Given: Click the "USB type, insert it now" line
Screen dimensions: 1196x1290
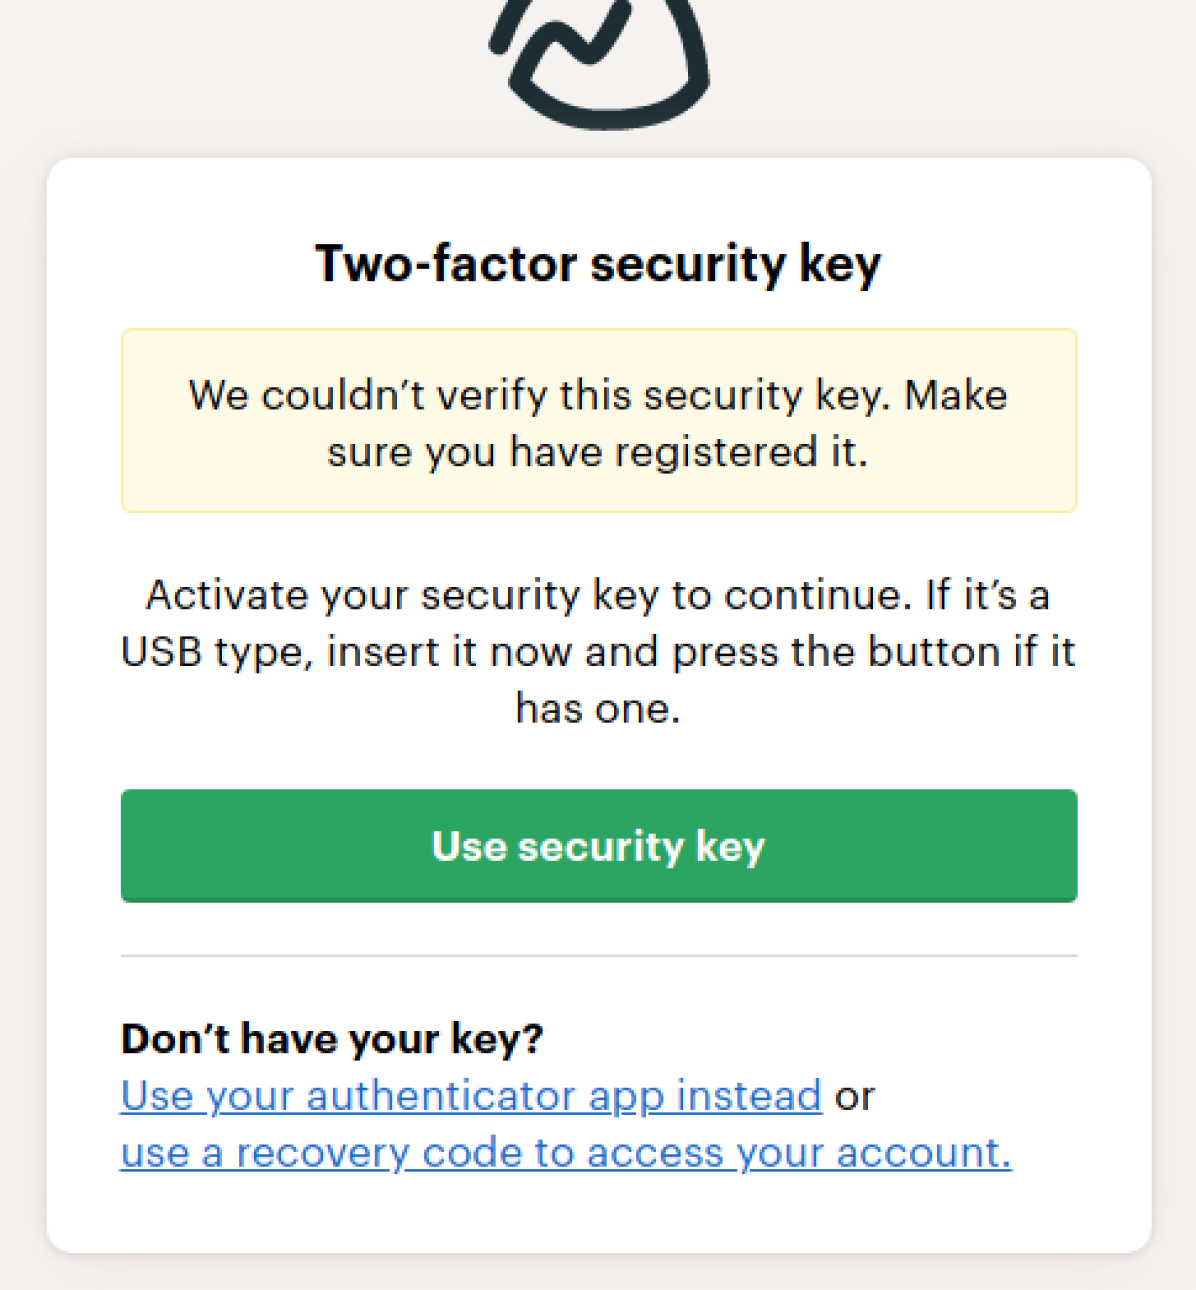Looking at the screenshot, I should 598,652.
